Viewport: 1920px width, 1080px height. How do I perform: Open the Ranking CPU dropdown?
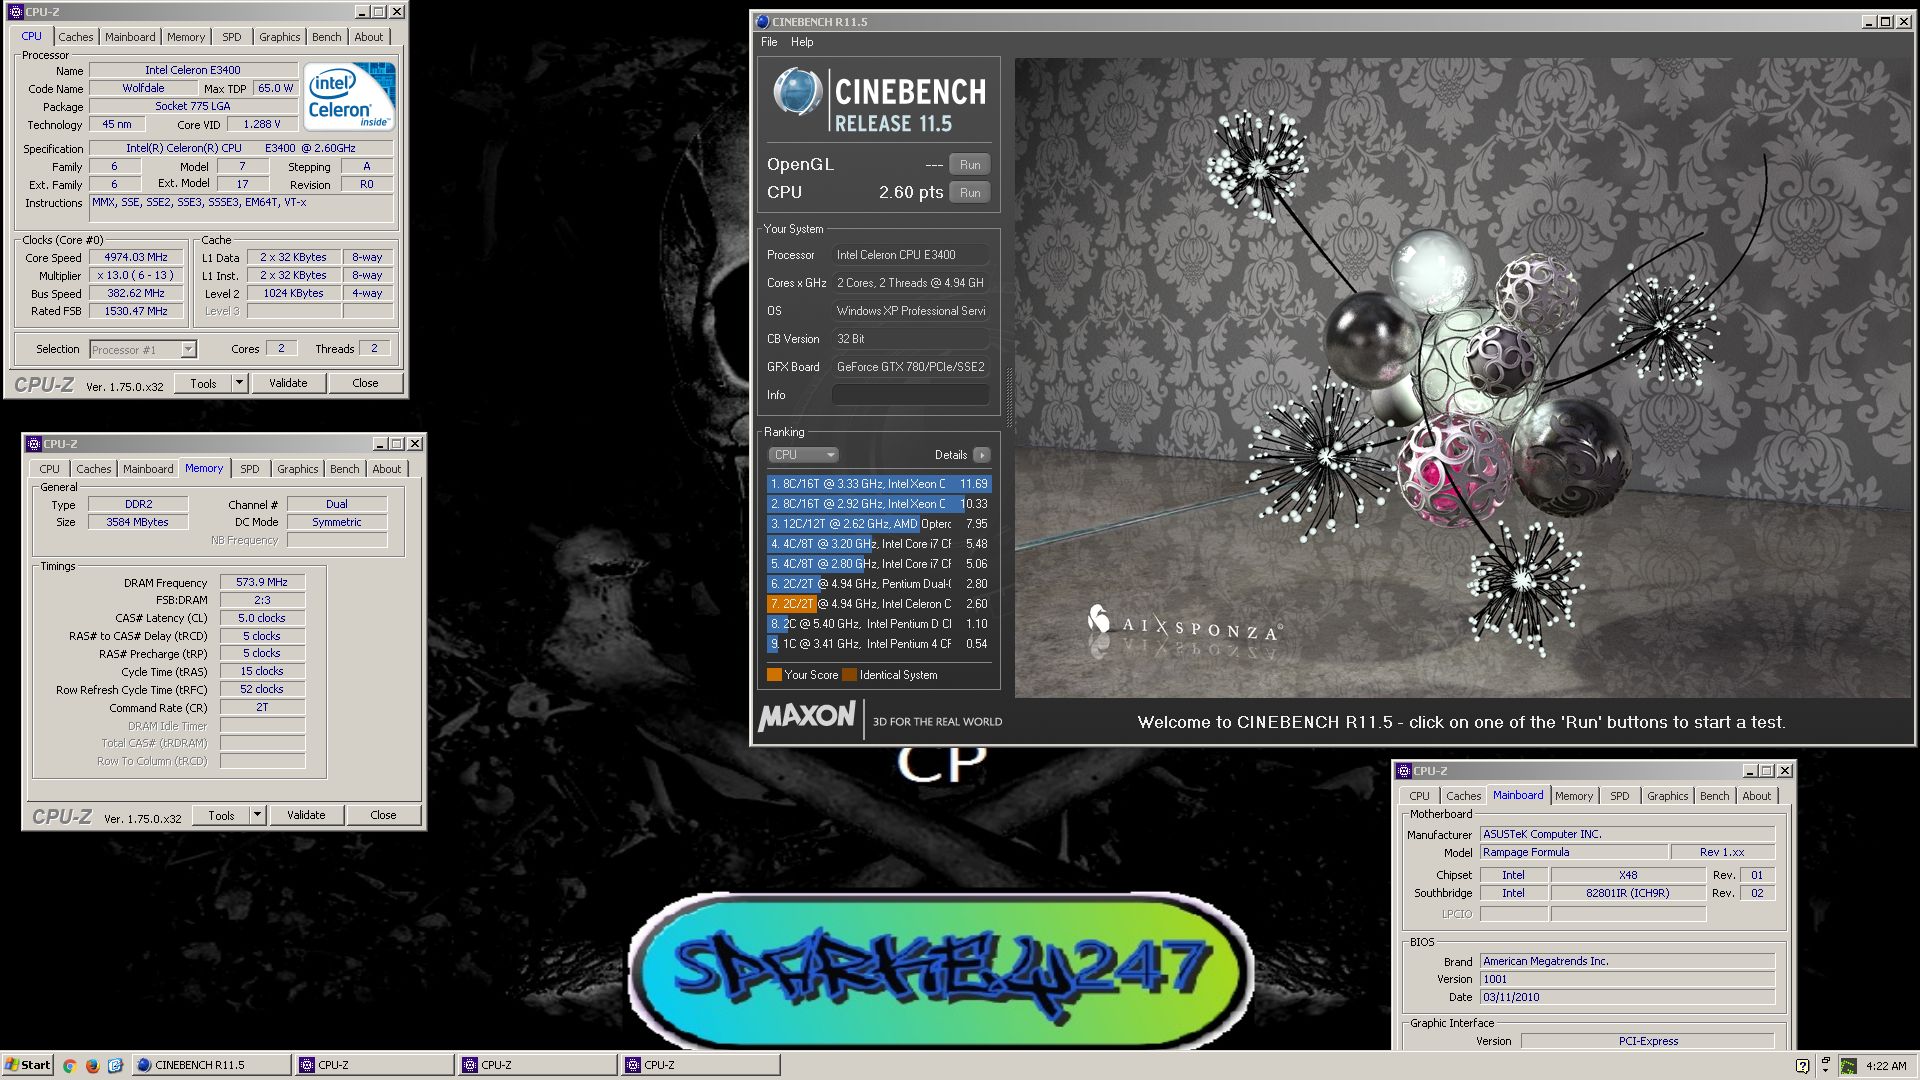(803, 455)
